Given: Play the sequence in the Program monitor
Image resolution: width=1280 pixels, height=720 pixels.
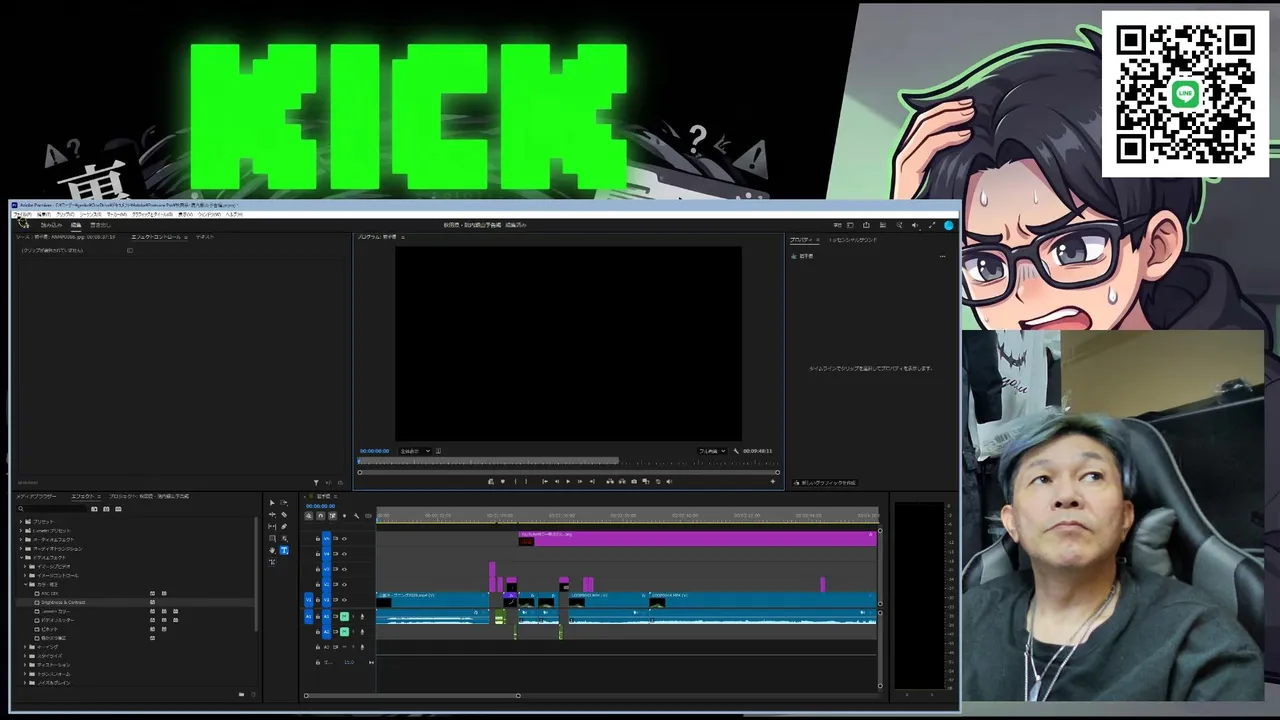Looking at the screenshot, I should (568, 482).
